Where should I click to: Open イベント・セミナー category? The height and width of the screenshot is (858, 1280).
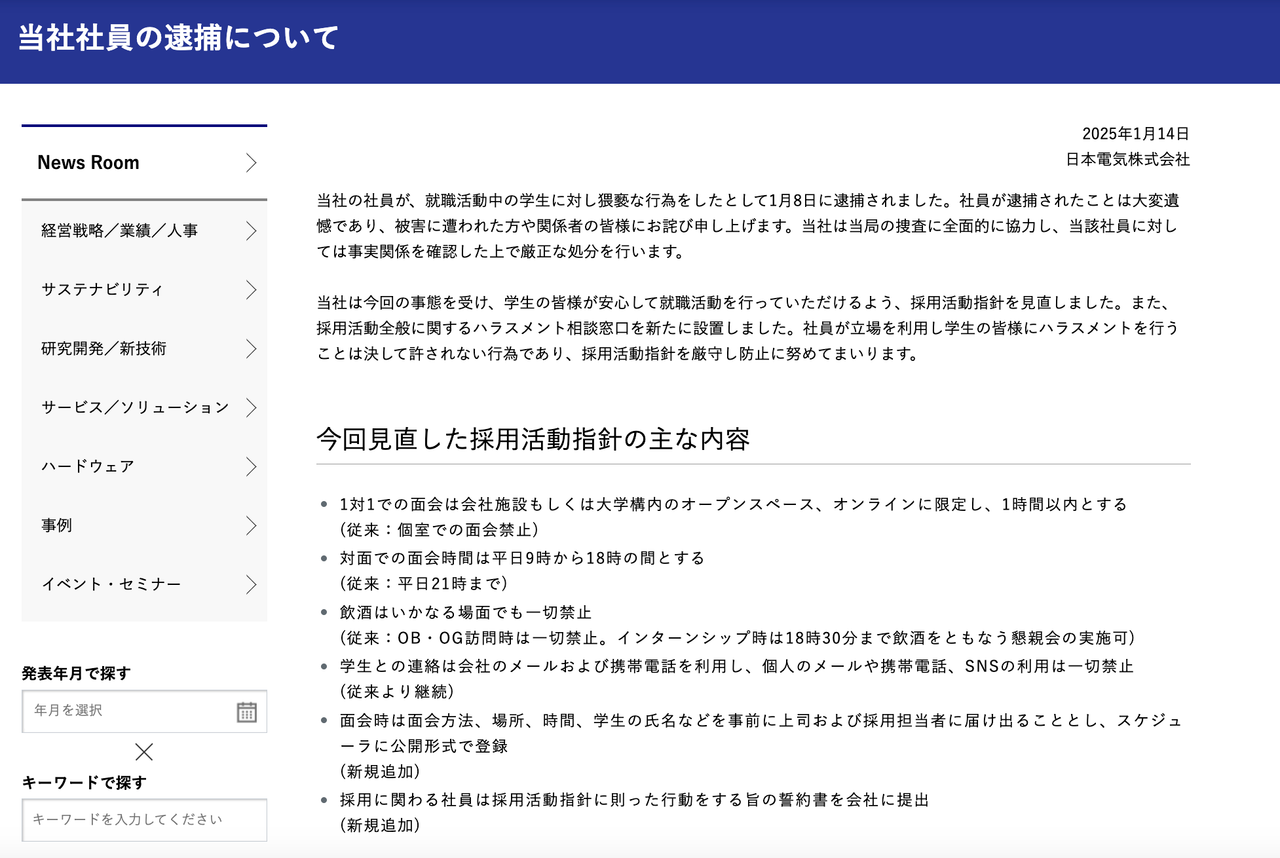click(x=144, y=585)
